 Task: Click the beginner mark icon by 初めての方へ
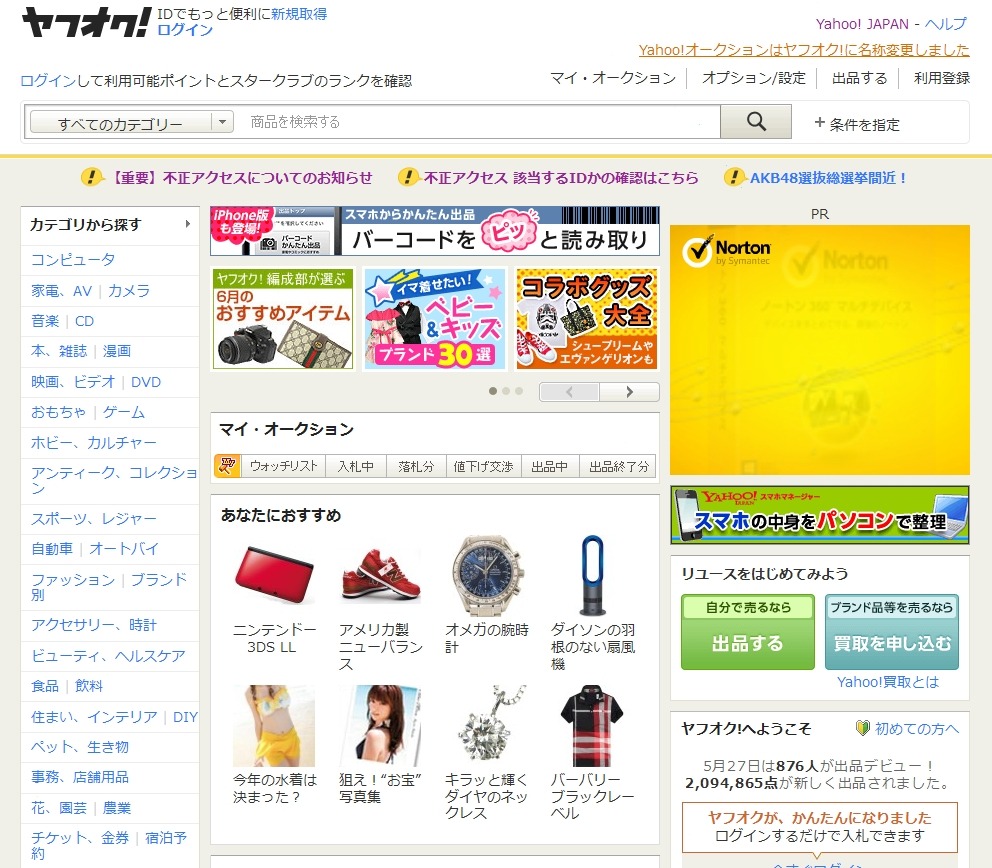pos(862,728)
